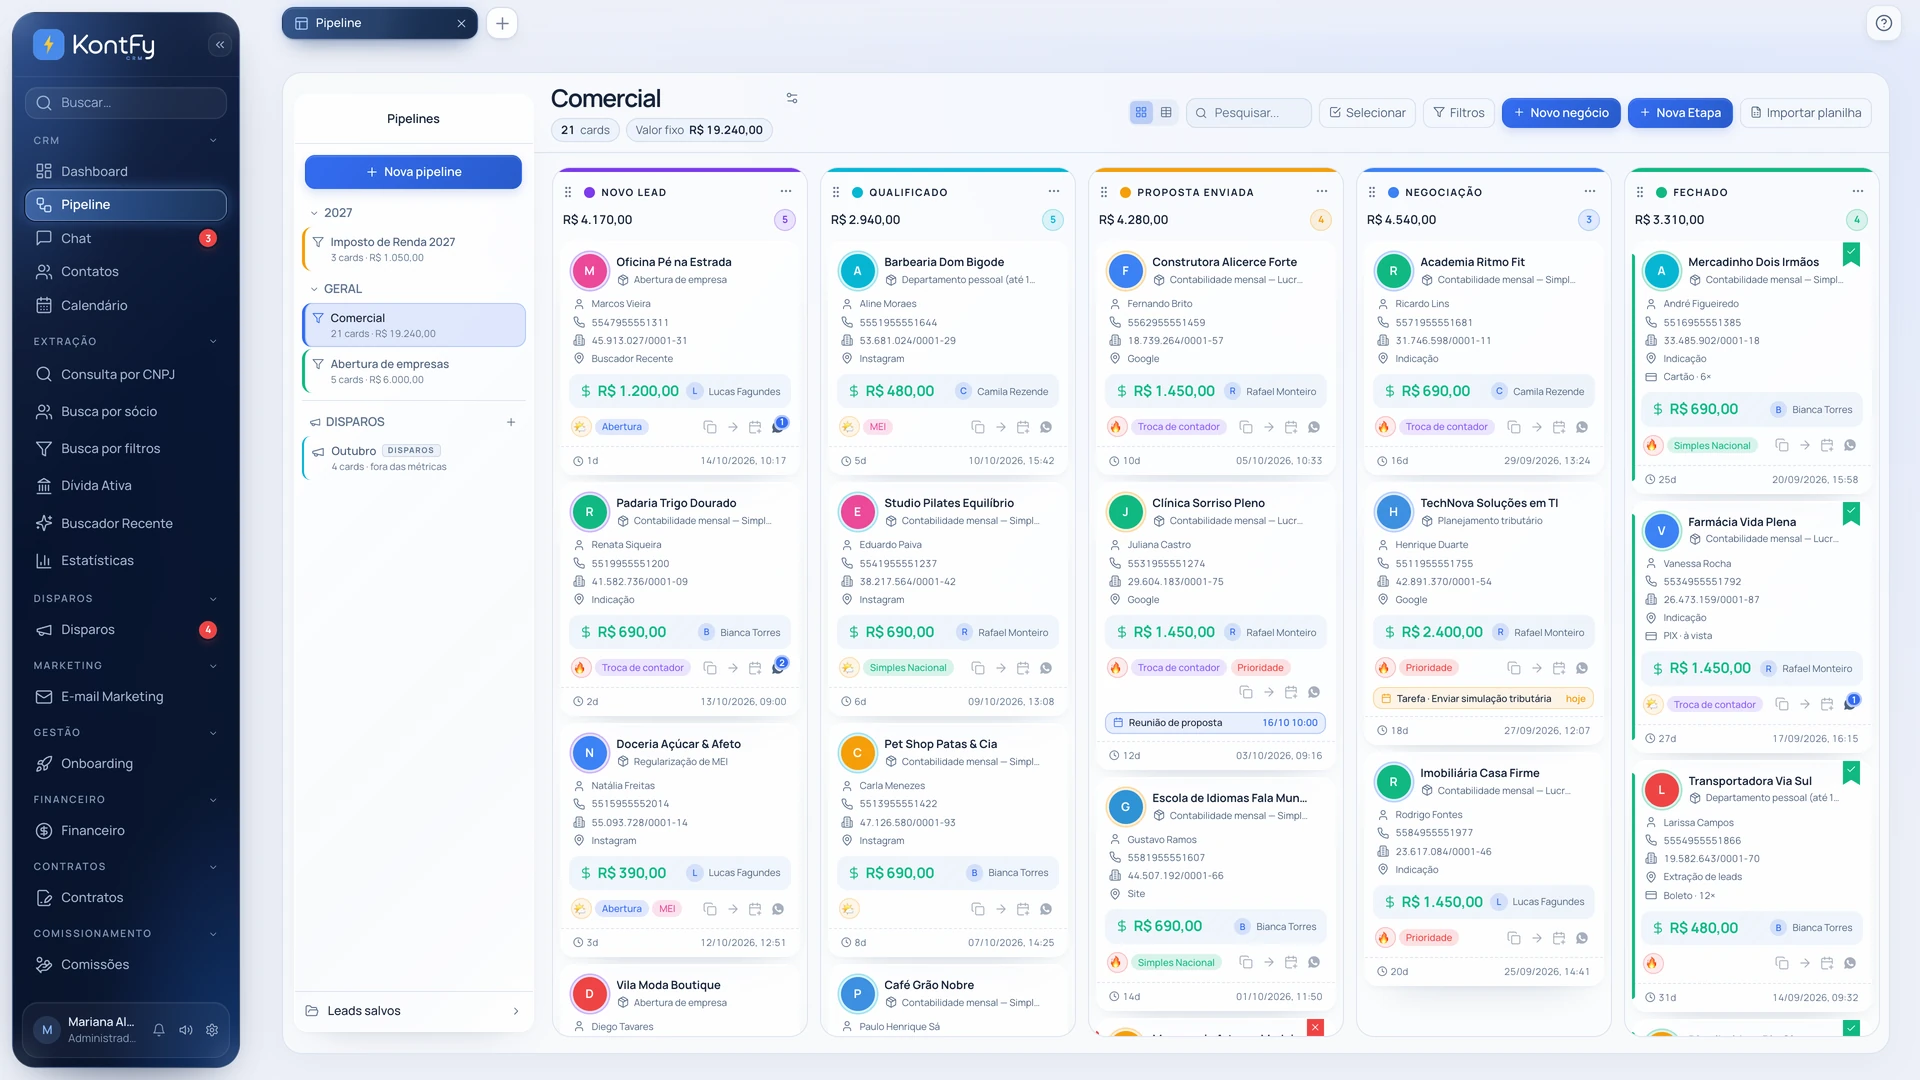Go to Consulta por CNPJ
The width and height of the screenshot is (1920, 1080).
click(x=126, y=375)
